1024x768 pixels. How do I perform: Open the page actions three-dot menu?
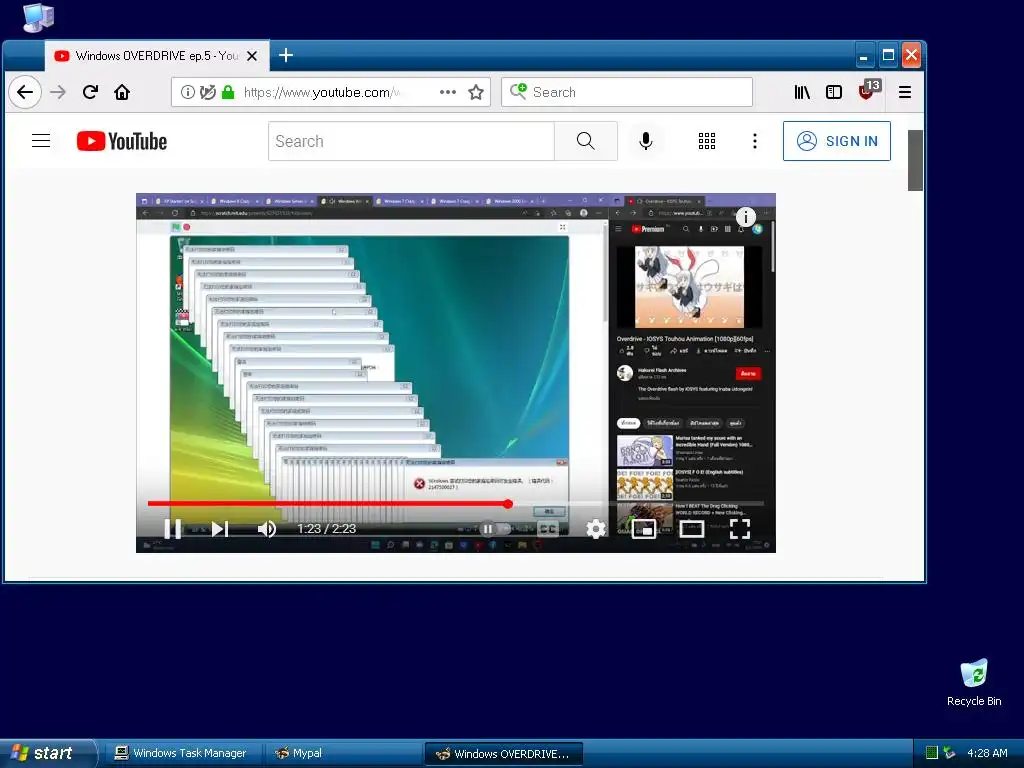coord(448,92)
